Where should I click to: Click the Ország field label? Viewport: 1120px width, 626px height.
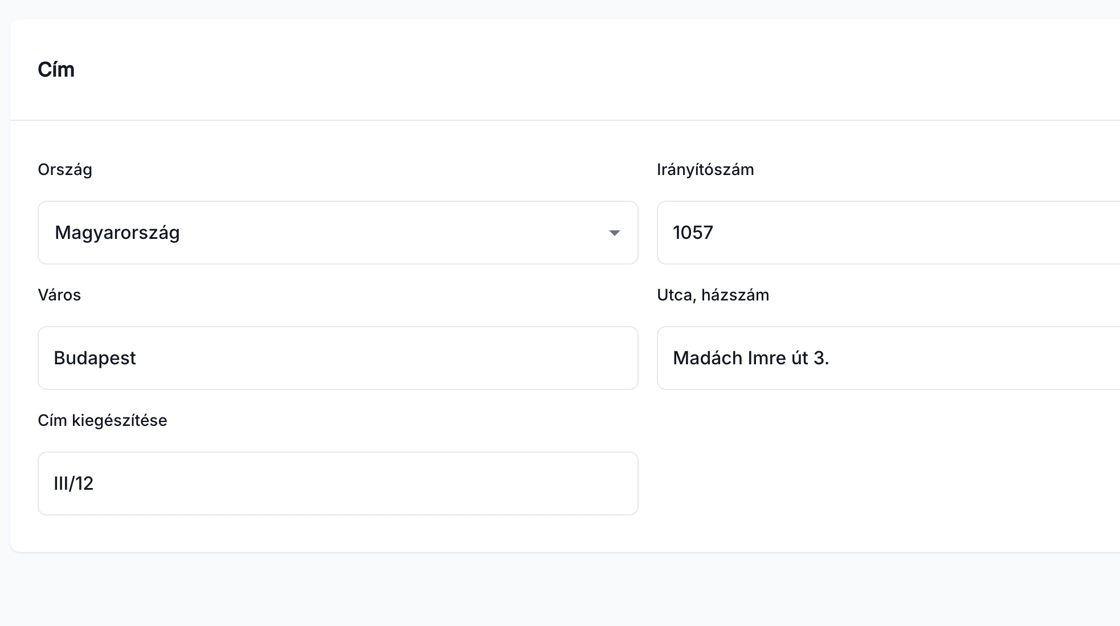pyautogui.click(x=65, y=170)
